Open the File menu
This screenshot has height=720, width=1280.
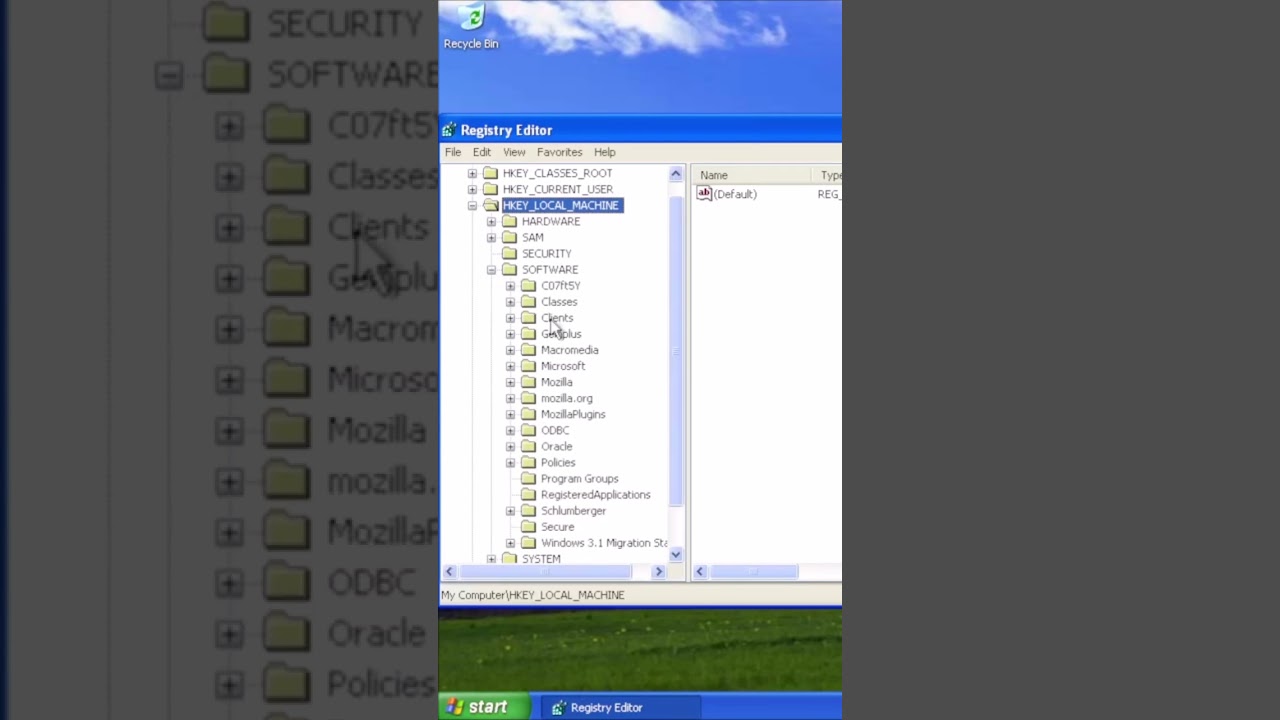point(453,152)
